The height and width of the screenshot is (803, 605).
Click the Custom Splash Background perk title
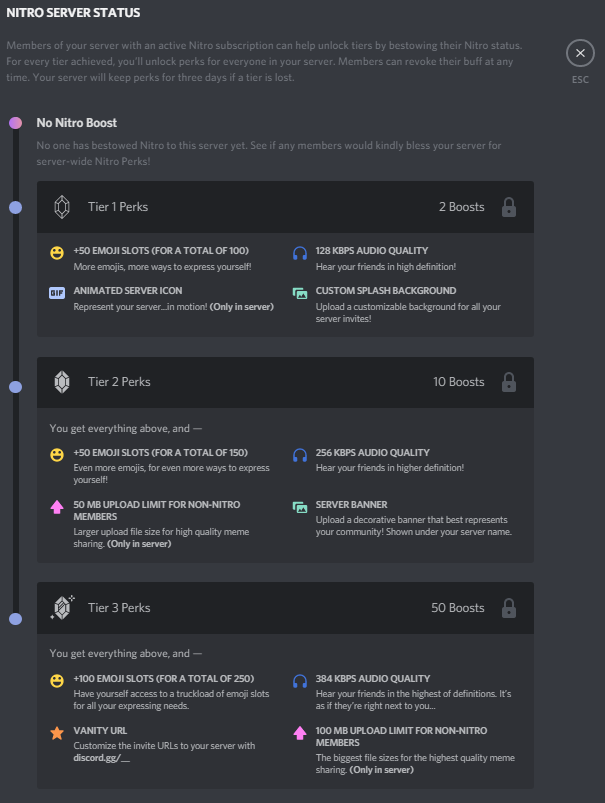386,290
